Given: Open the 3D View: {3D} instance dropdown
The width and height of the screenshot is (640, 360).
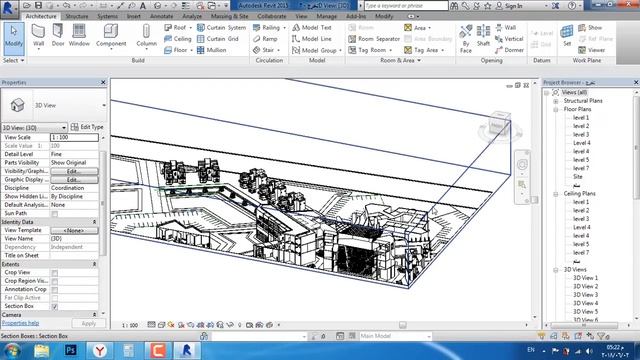Looking at the screenshot, I should (x=34, y=128).
